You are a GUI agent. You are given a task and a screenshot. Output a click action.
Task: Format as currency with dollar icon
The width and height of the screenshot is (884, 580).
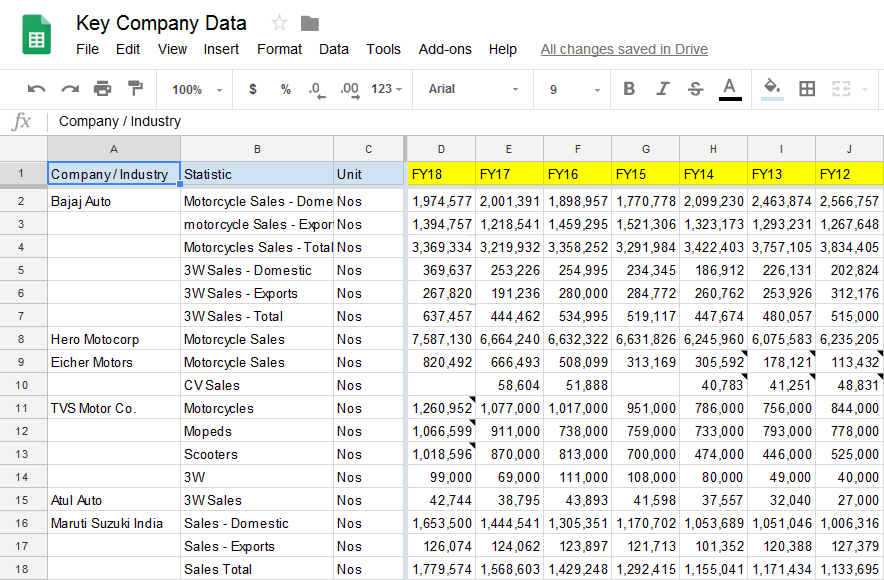(253, 89)
